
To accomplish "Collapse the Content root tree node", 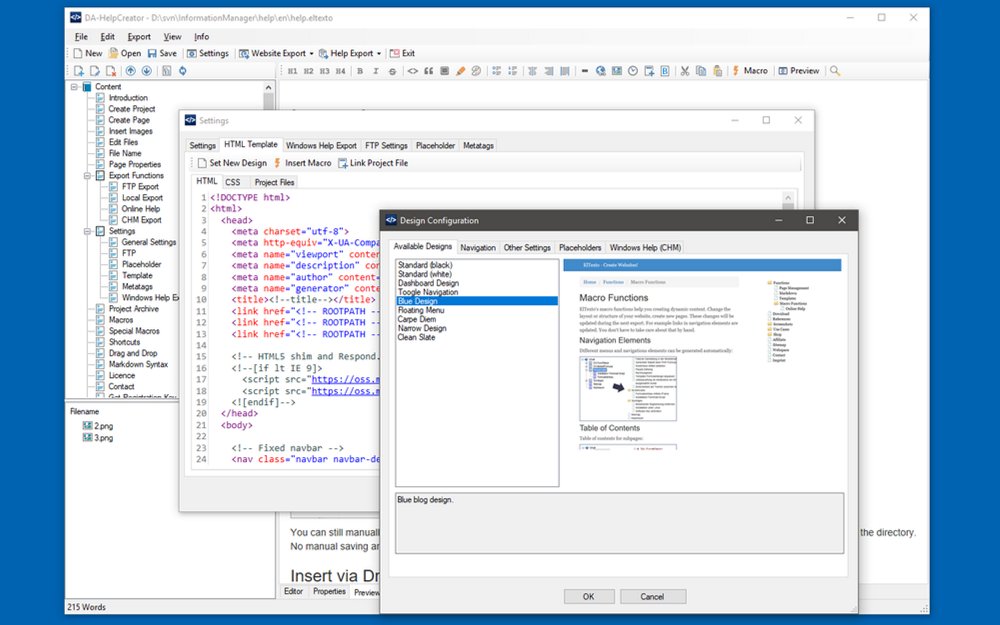I will click(x=75, y=87).
